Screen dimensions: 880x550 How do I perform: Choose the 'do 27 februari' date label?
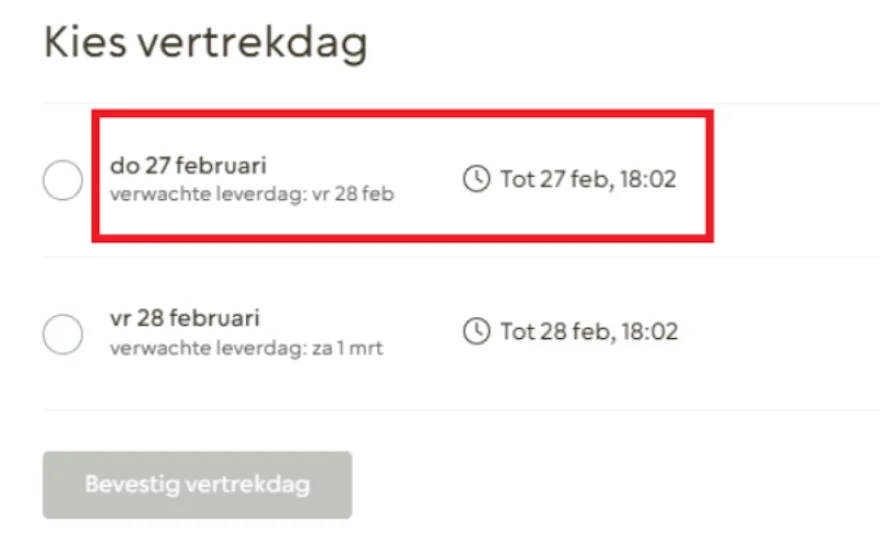(x=188, y=166)
